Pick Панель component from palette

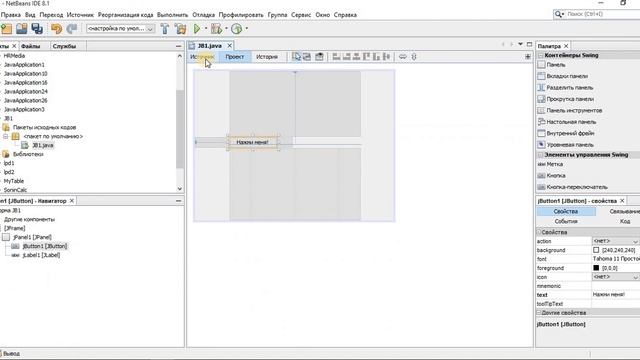556,64
